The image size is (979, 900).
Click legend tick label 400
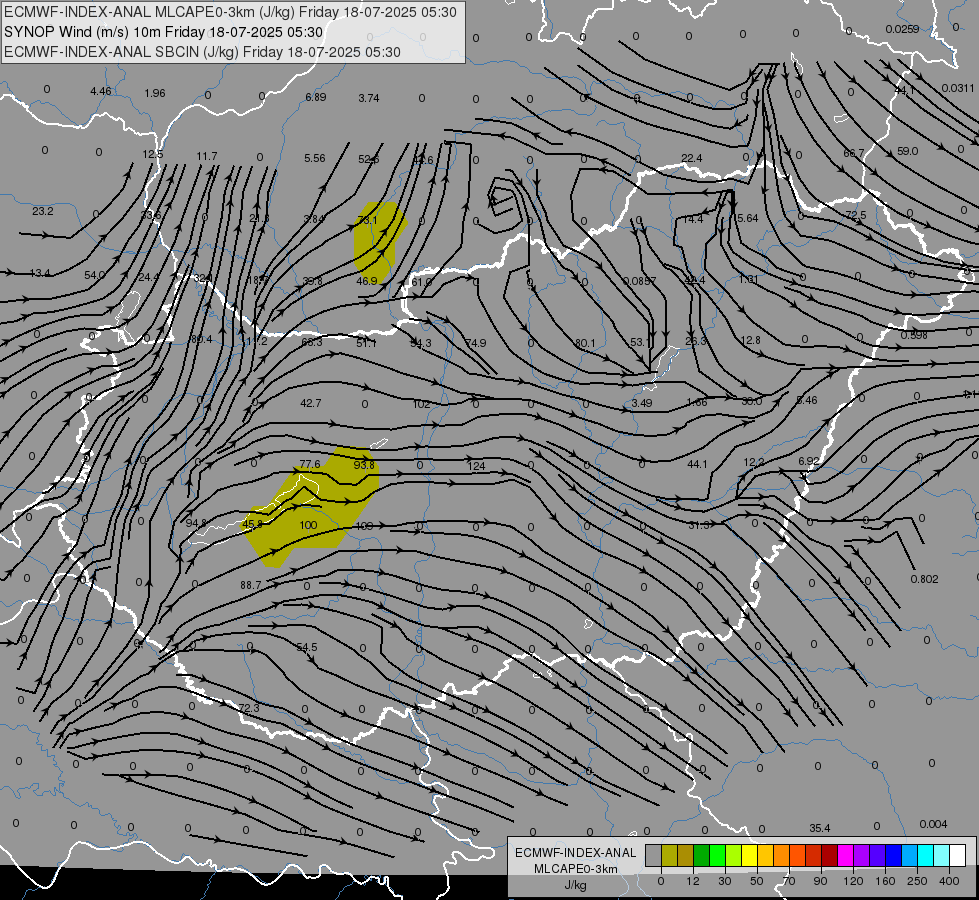[949, 881]
